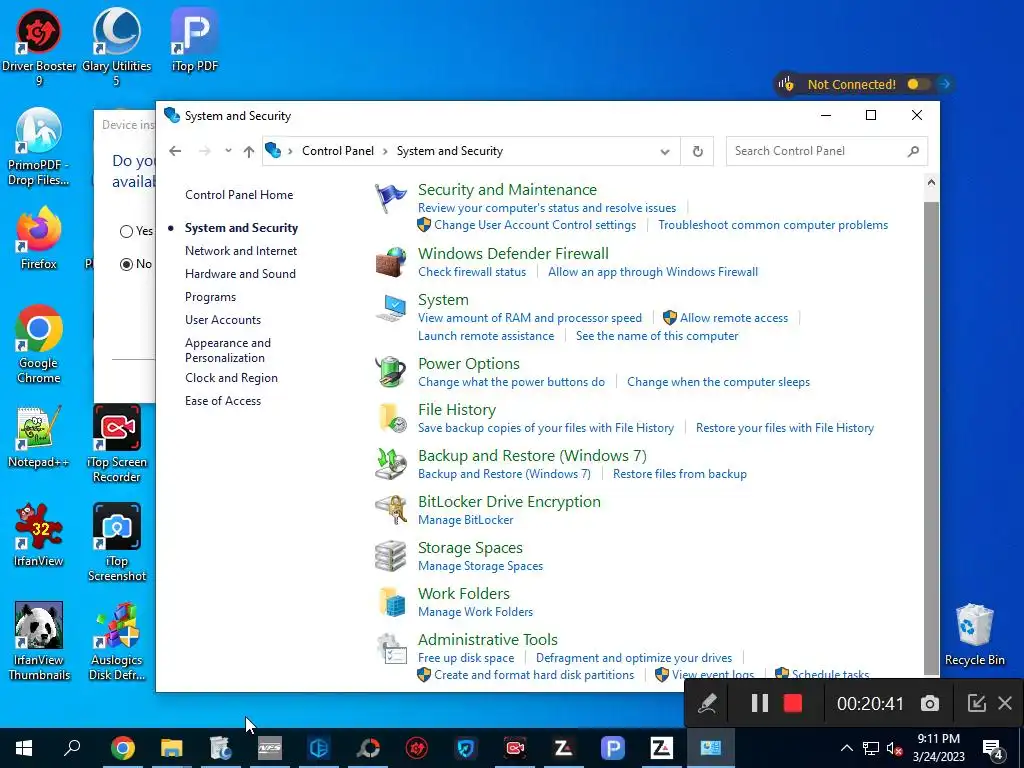1024x768 pixels.
Task: Click the BitLocker keys icon
Action: coord(391,510)
